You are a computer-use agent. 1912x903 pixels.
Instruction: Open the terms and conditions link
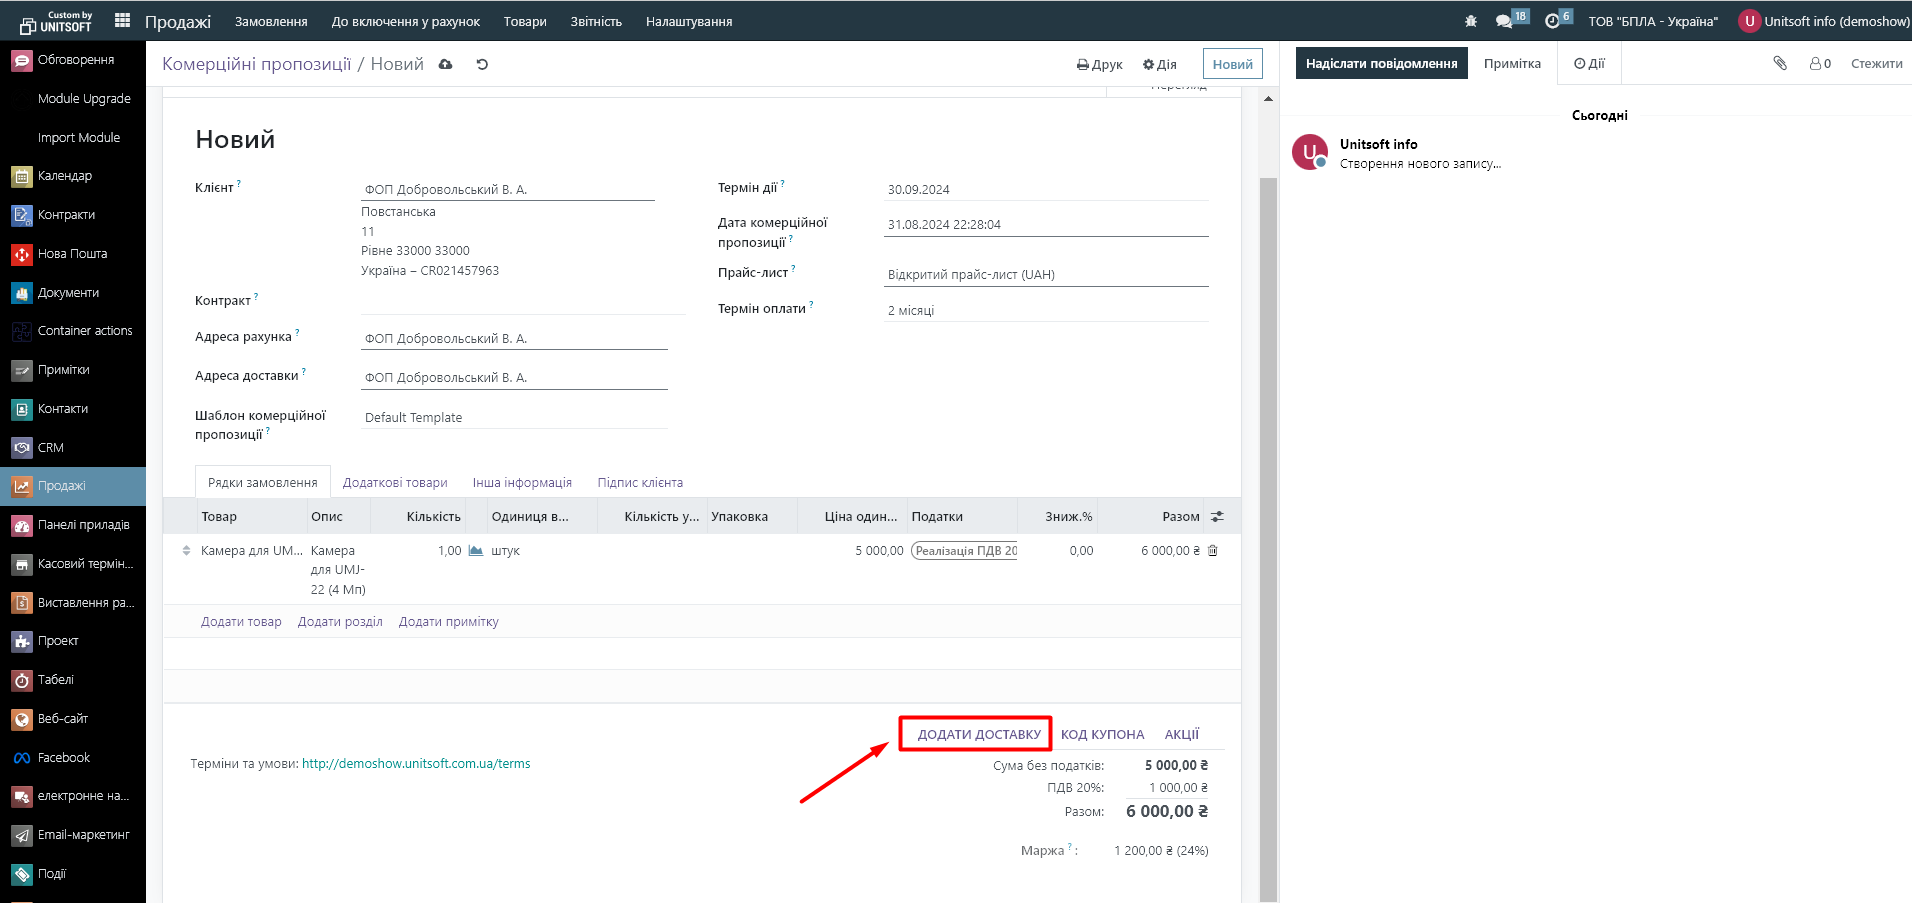(416, 764)
